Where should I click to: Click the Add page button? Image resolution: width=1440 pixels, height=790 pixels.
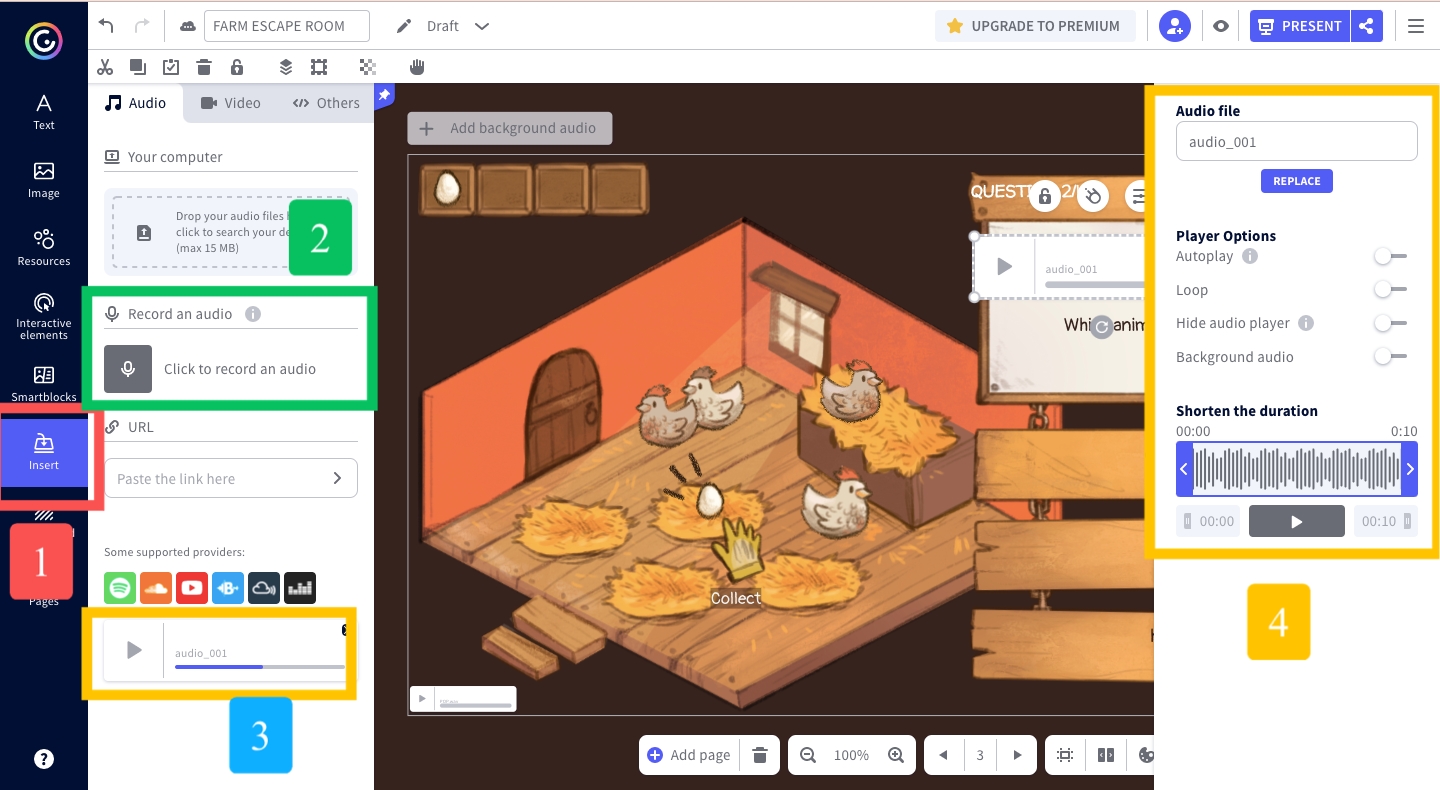[689, 755]
